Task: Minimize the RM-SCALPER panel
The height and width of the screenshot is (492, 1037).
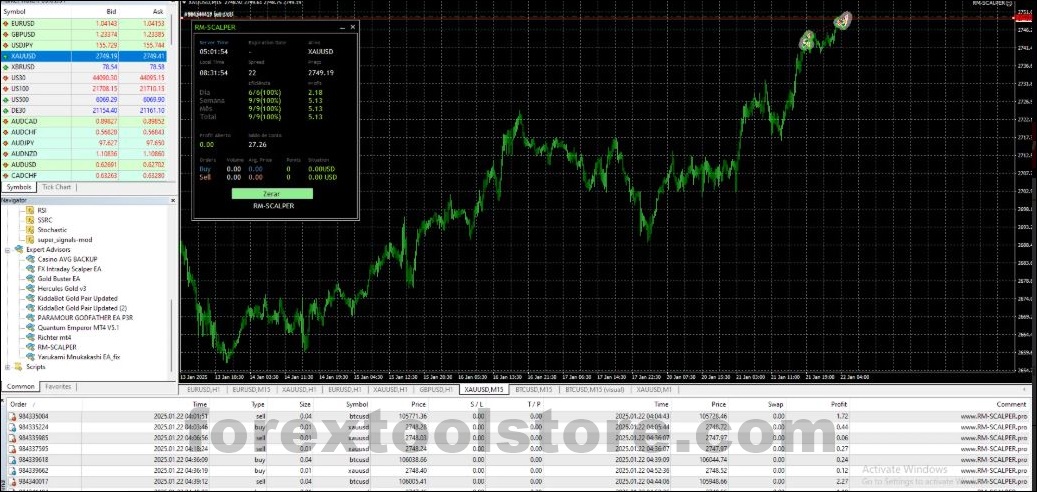Action: click(x=342, y=27)
